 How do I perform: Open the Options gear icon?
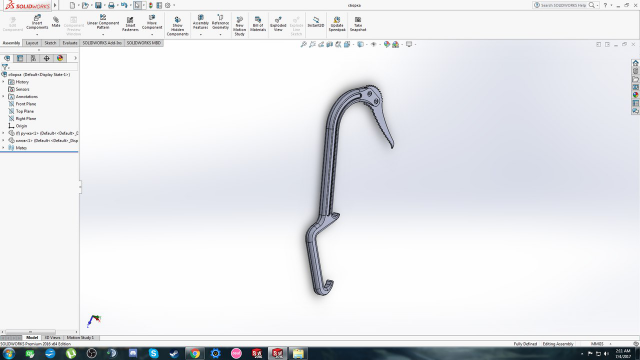167,5
